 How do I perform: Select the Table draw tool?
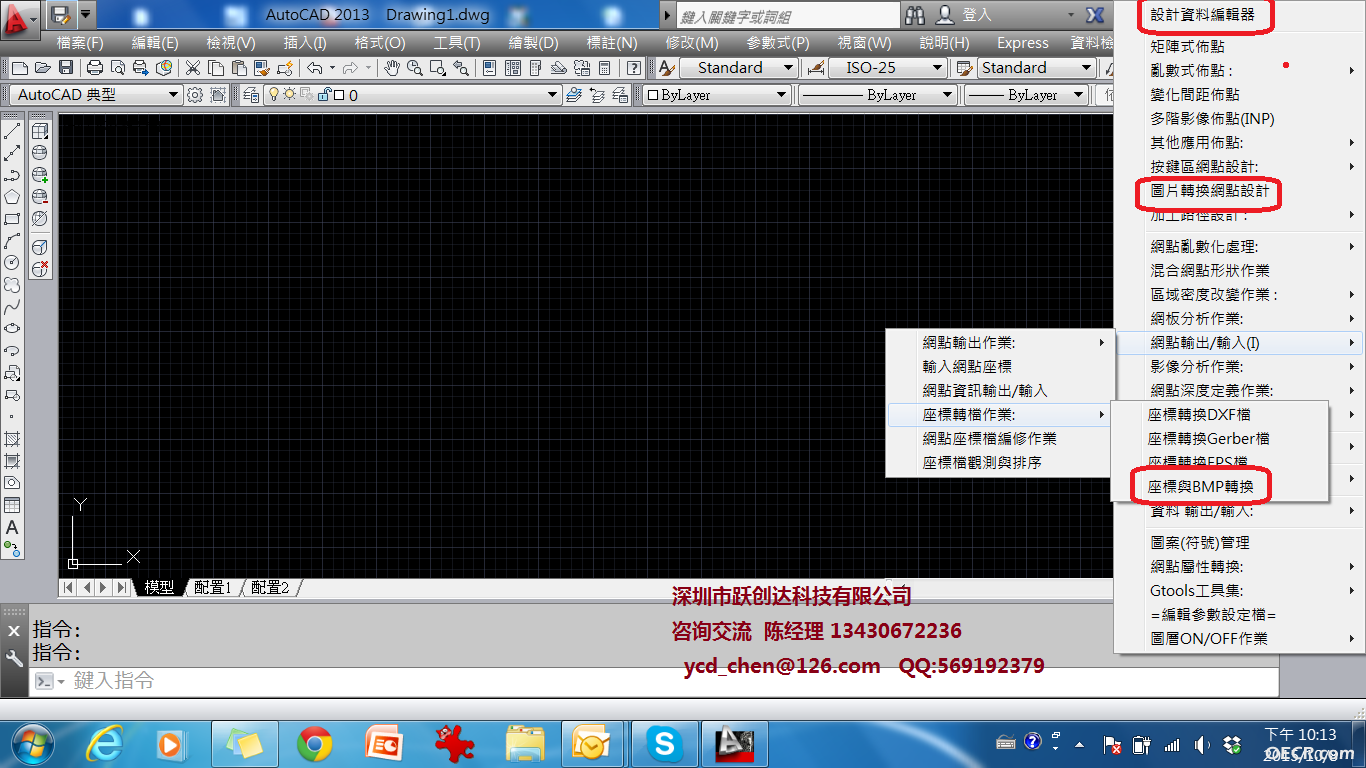tap(12, 505)
